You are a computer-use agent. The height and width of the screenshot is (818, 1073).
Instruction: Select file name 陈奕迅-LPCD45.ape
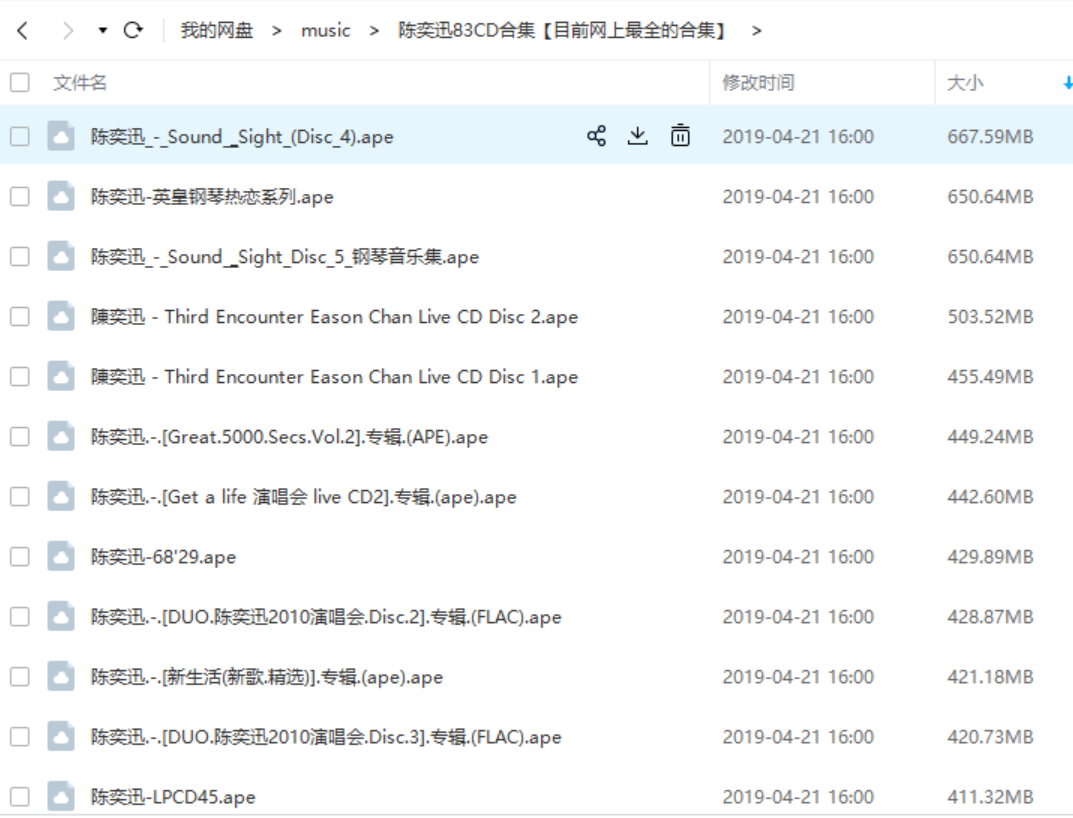pos(173,797)
